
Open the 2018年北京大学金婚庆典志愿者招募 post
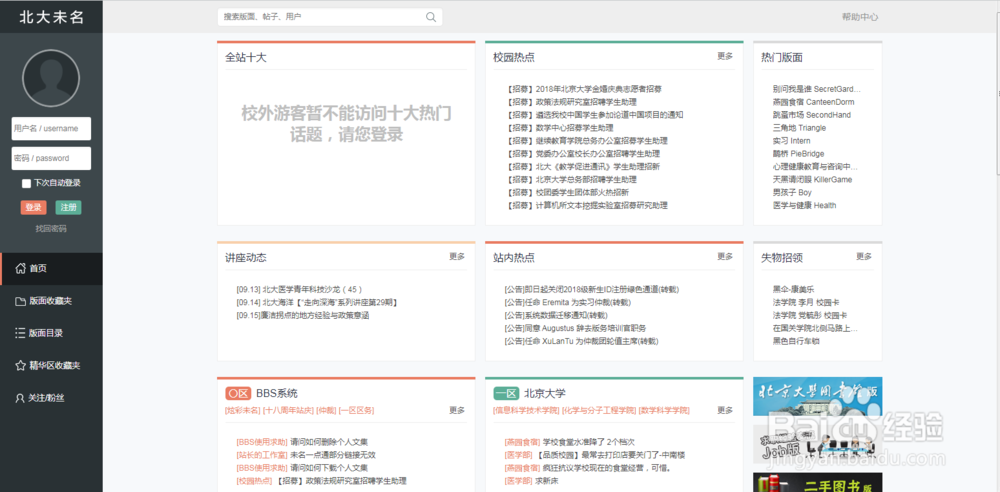pyautogui.click(x=584, y=89)
